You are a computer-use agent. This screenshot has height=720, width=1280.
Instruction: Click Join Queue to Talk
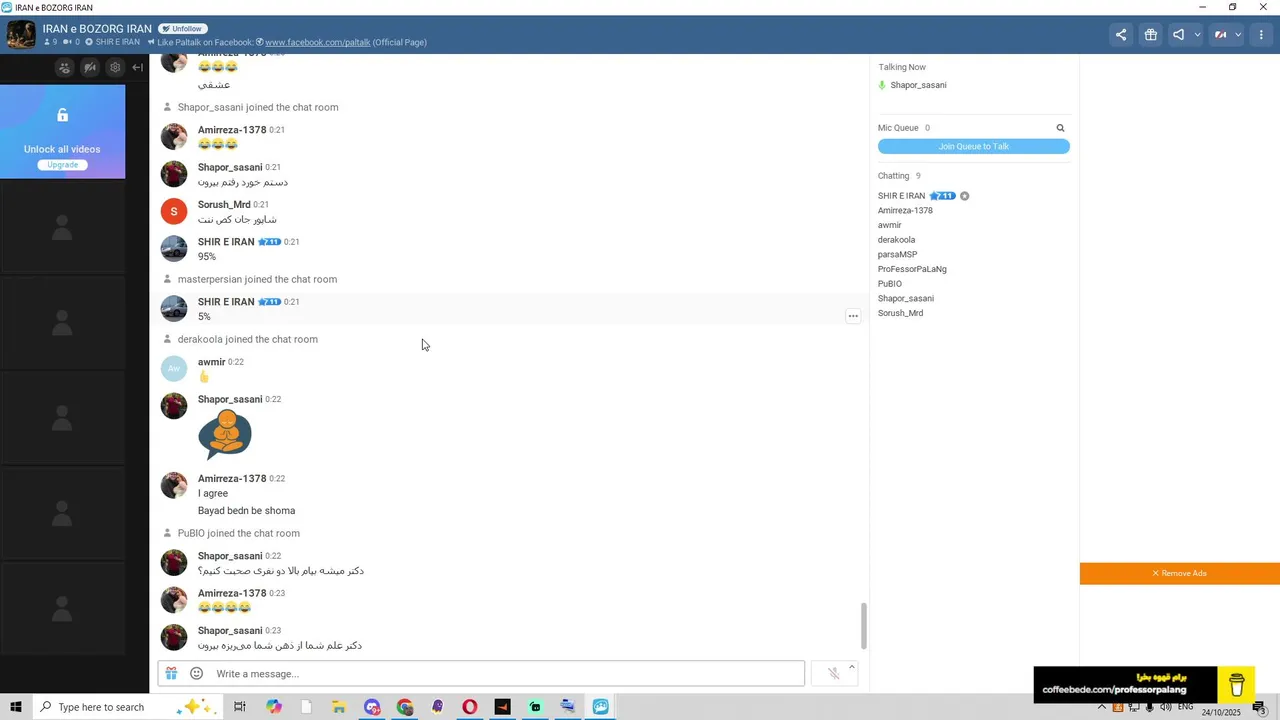click(x=974, y=147)
